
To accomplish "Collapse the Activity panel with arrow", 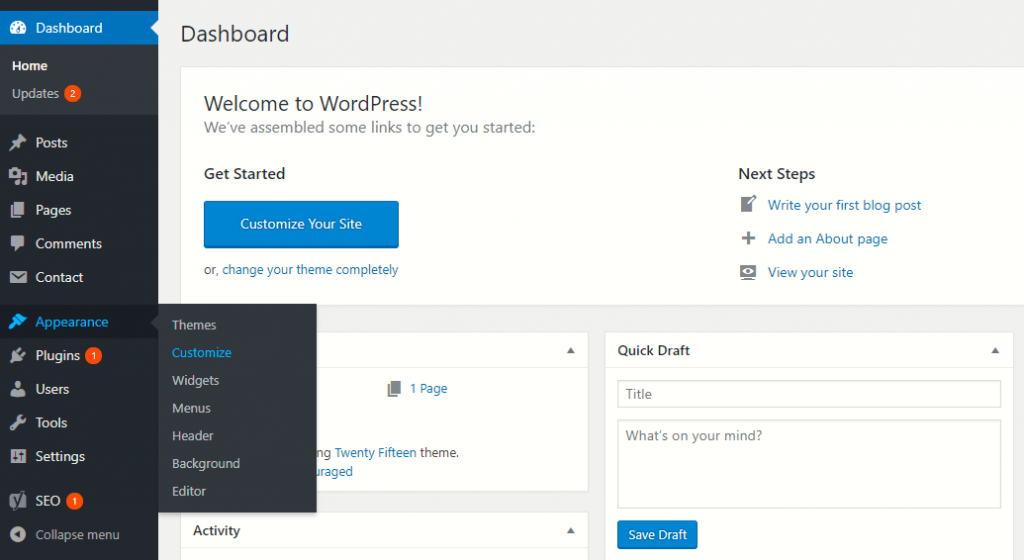I will [570, 531].
